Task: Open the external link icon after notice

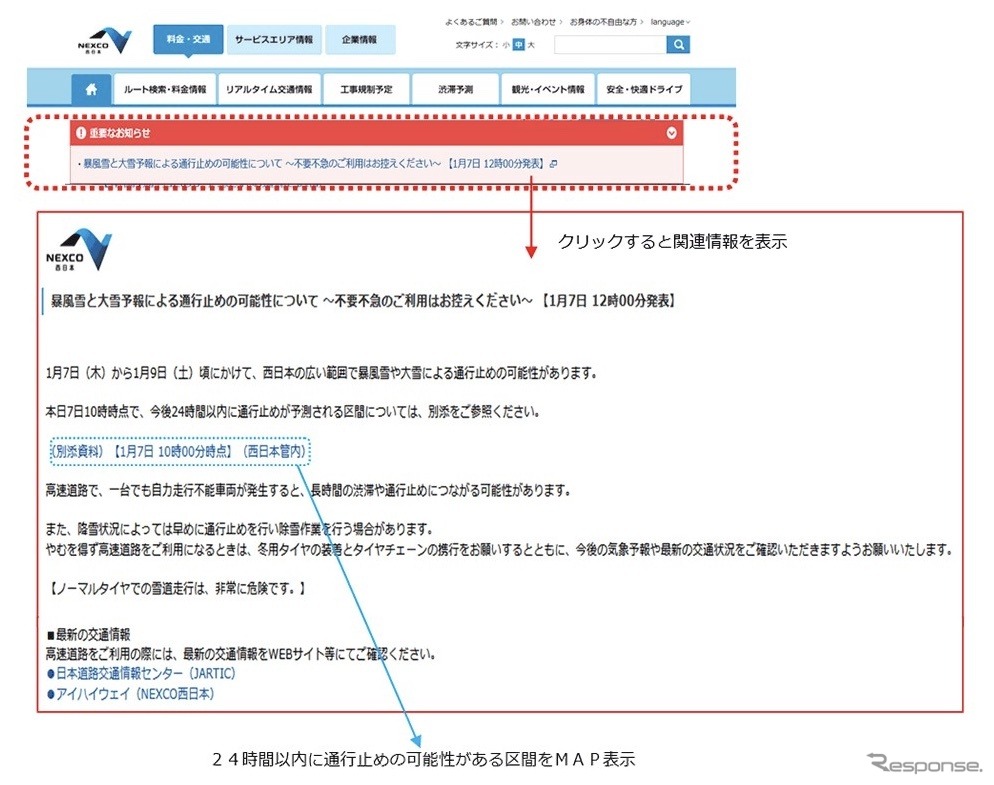Action: [x=553, y=164]
